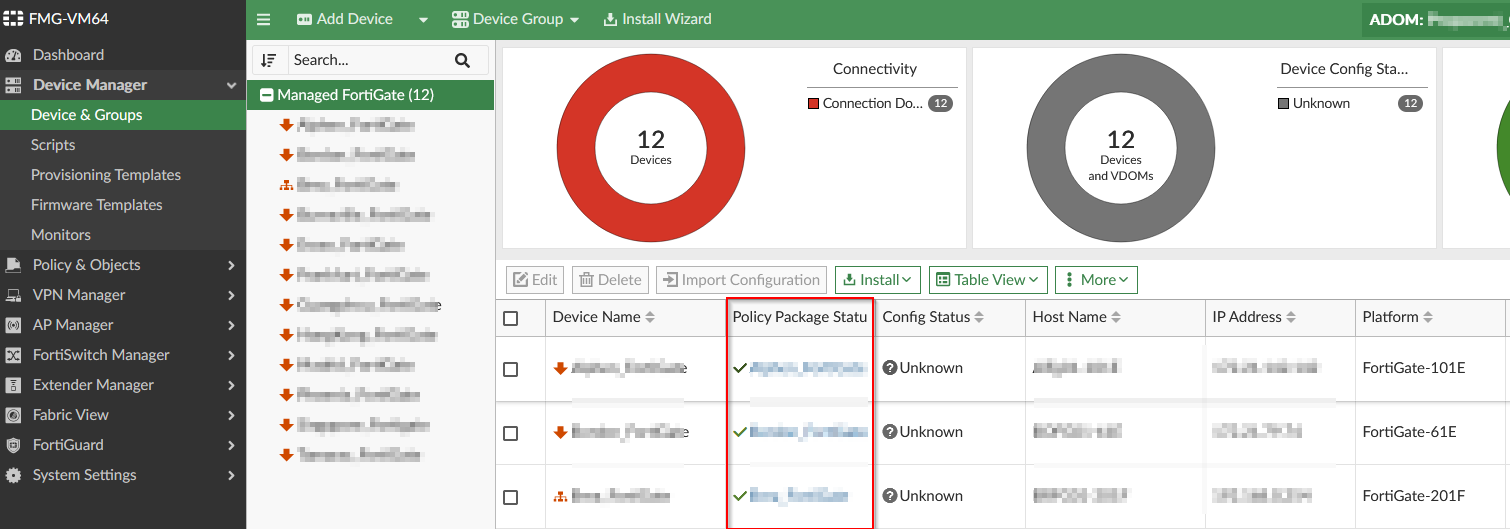
Task: Click the FortiGuard shield icon
Action: 13,445
